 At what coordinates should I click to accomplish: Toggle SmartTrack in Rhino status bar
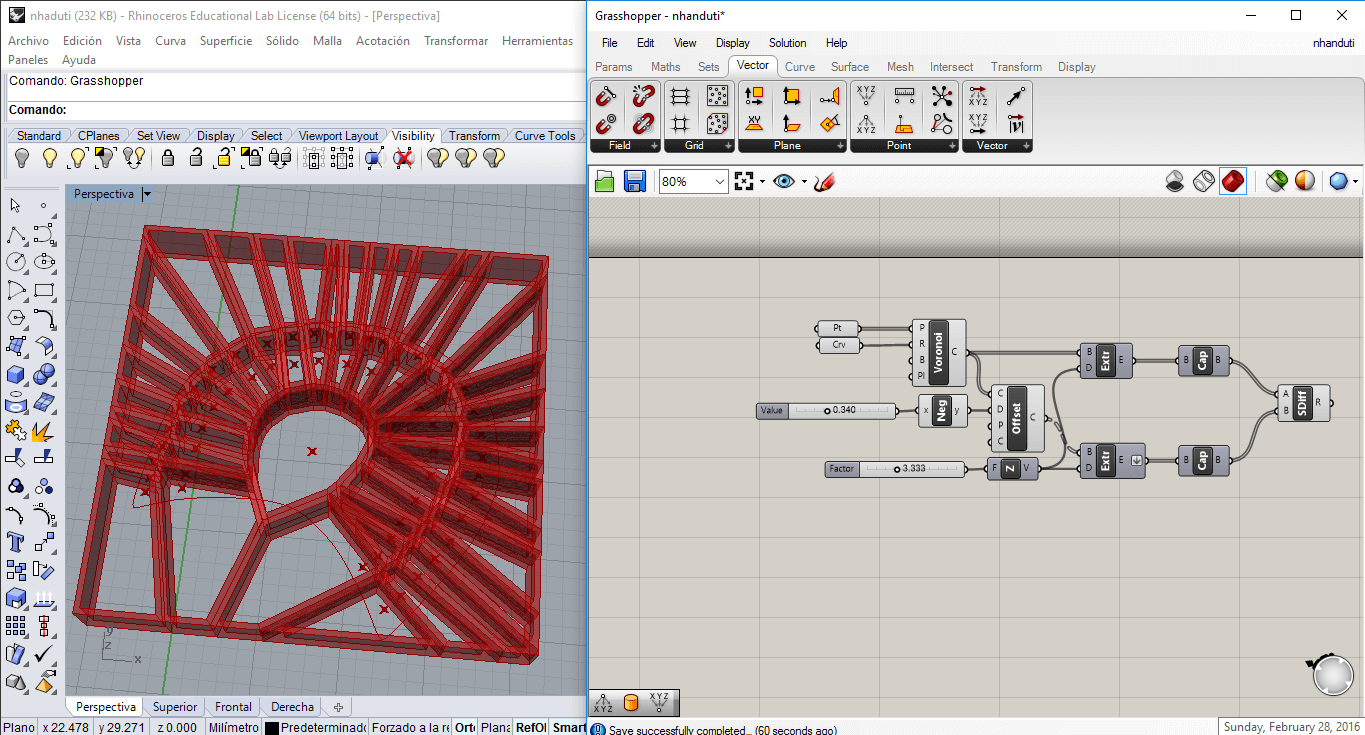pos(569,728)
